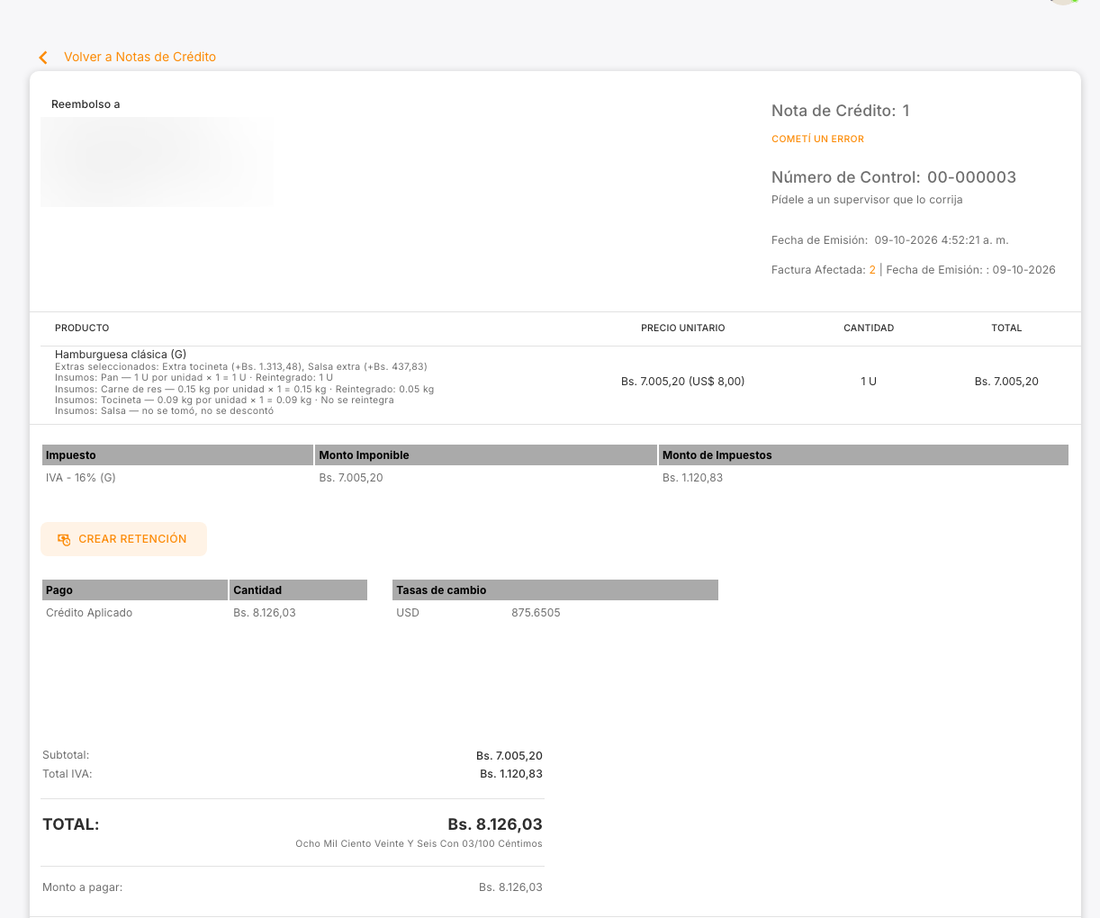Click the Hamburguesa clásica (G) product name
Screen dimensions: 1100x918
(121, 354)
